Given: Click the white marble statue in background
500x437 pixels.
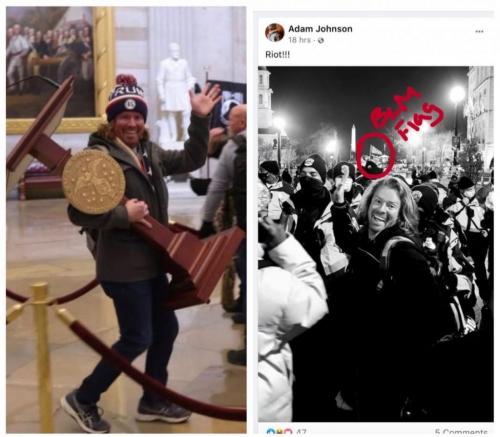Looking at the screenshot, I should pos(174,92).
